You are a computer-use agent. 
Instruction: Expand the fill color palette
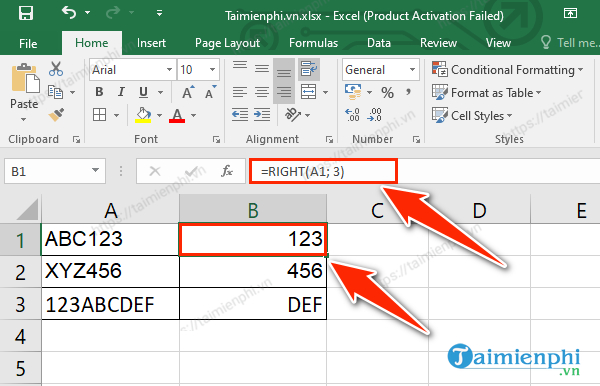(160, 115)
